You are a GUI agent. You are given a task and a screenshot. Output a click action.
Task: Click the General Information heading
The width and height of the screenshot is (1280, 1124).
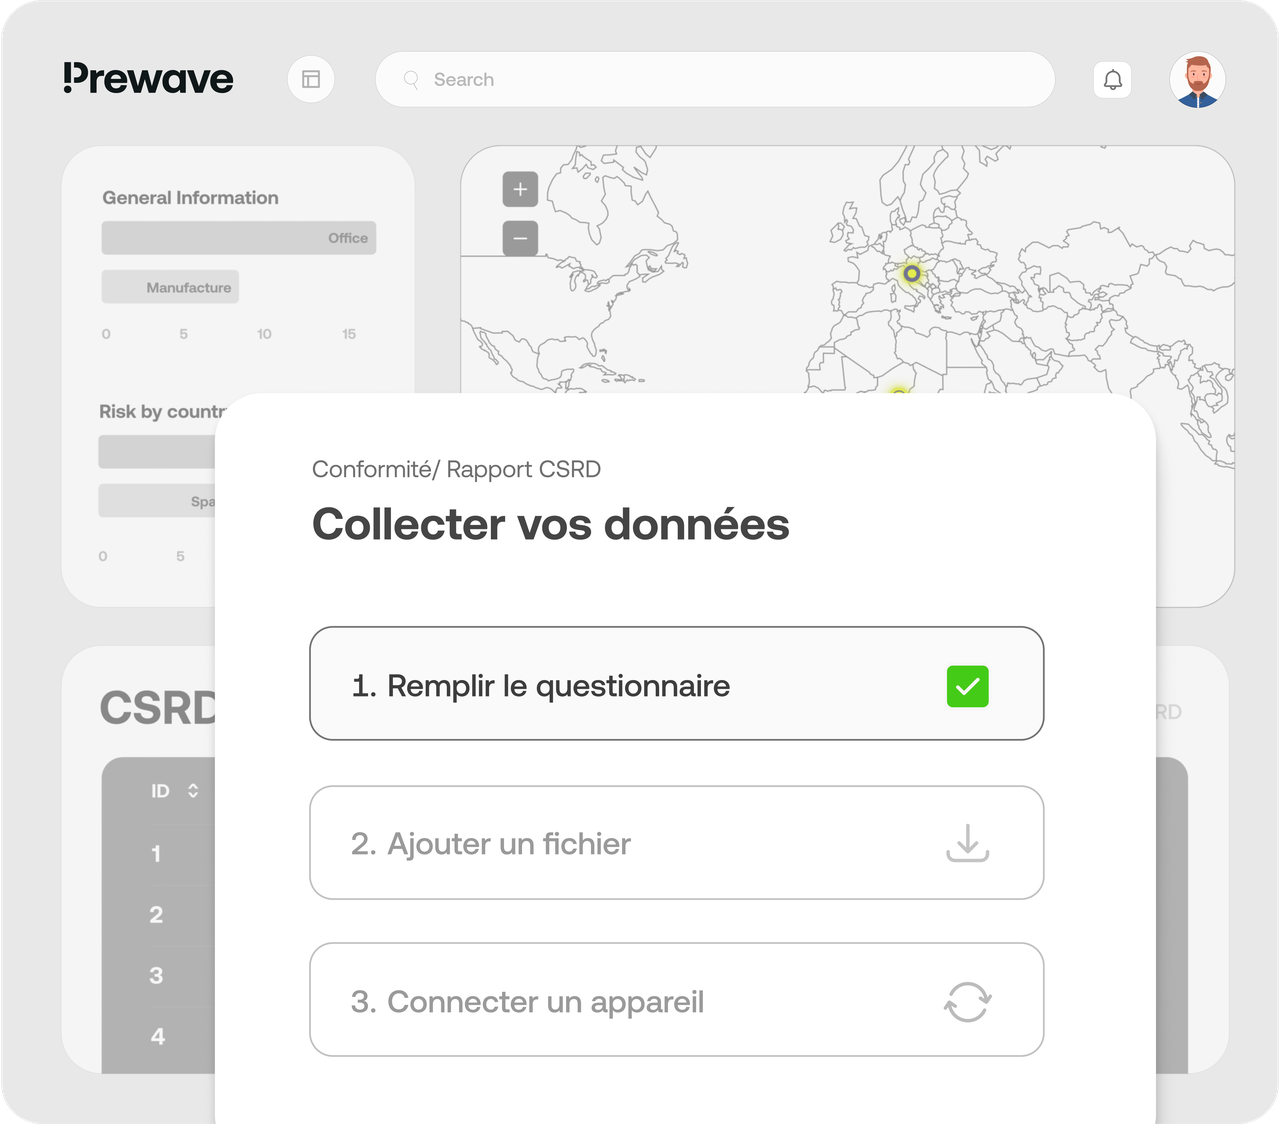[x=190, y=198]
